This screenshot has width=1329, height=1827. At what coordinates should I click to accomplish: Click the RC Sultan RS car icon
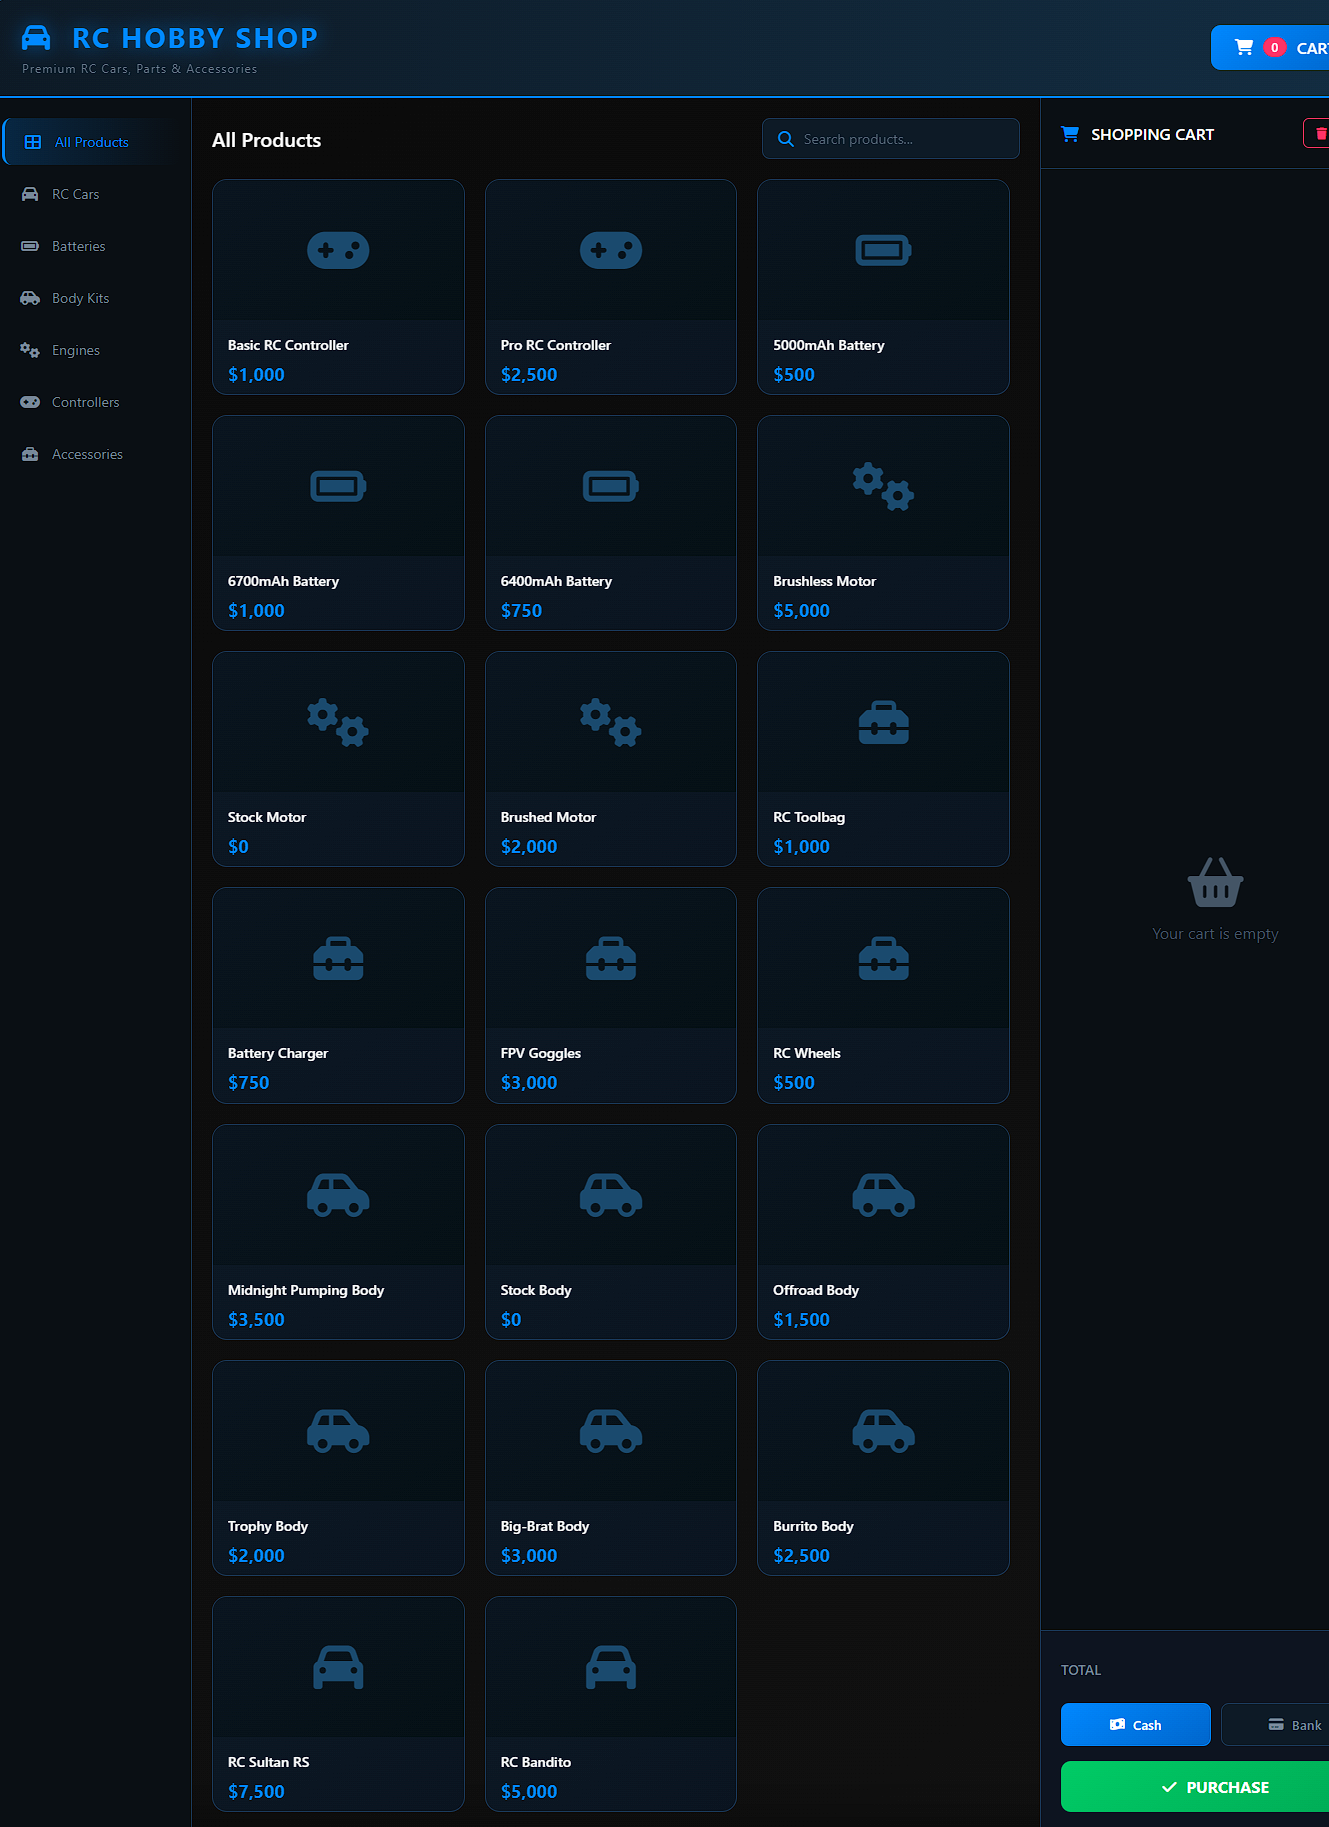(338, 1667)
